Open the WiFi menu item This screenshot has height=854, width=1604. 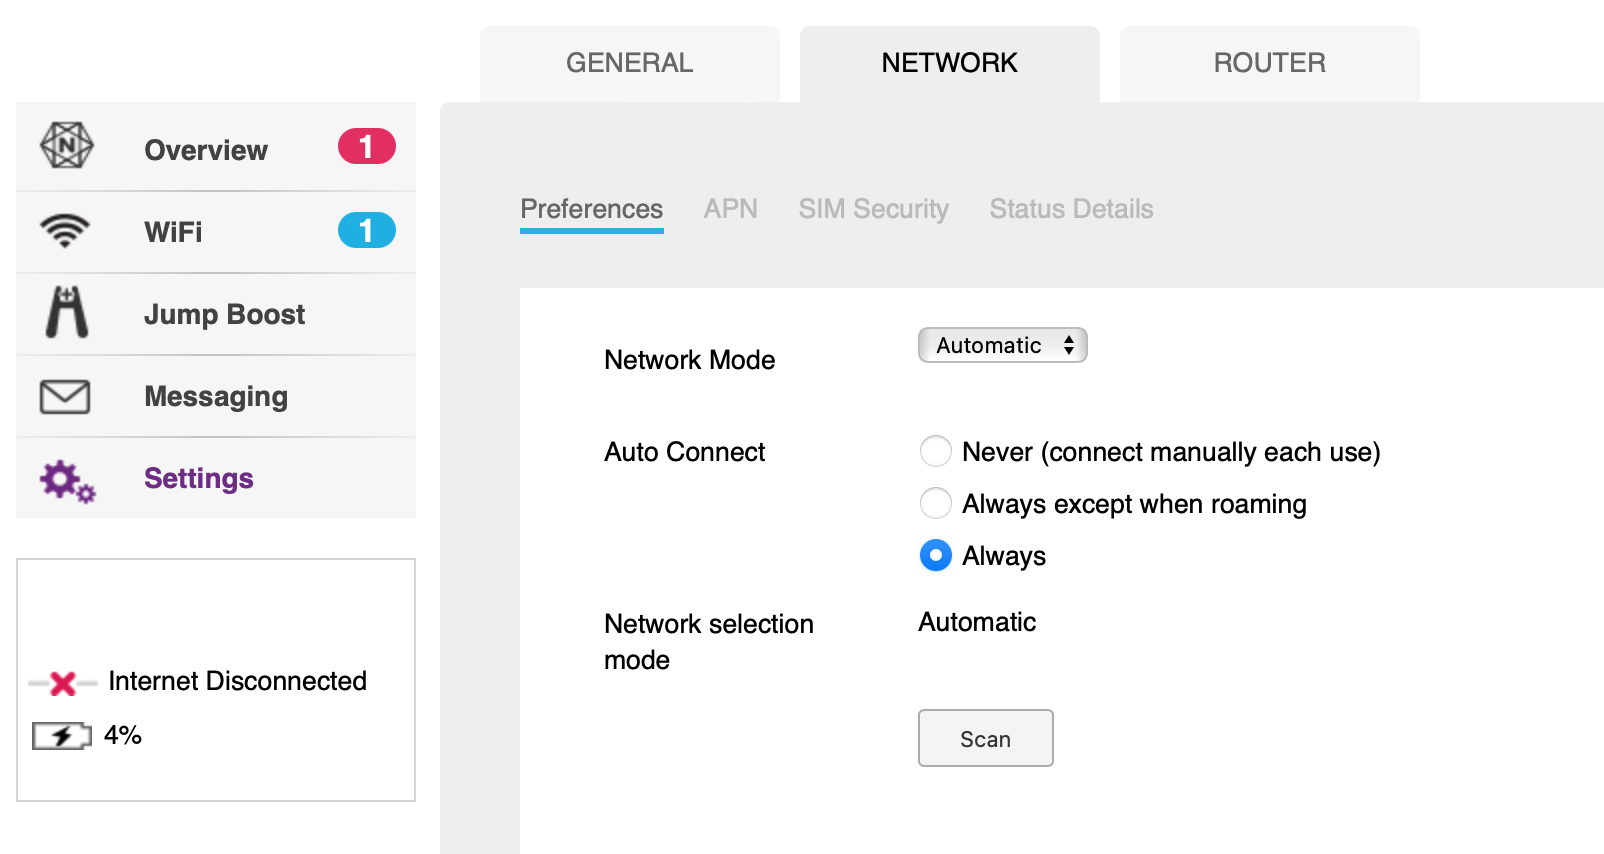point(216,232)
